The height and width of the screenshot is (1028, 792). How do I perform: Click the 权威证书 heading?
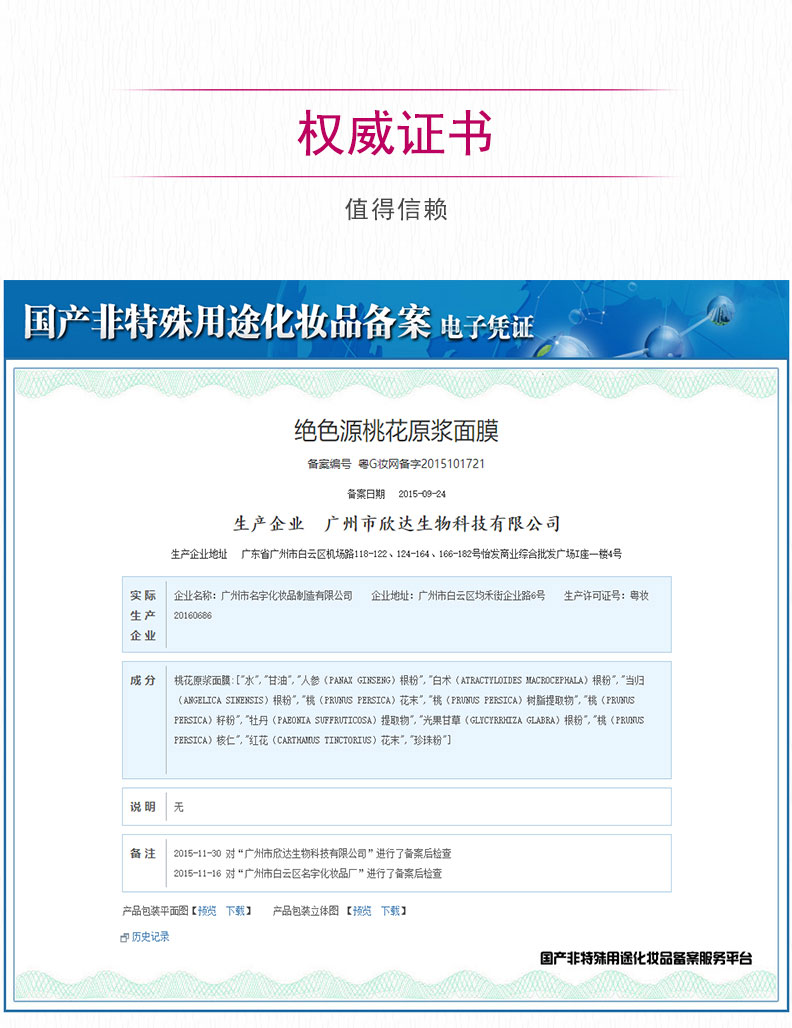click(396, 133)
